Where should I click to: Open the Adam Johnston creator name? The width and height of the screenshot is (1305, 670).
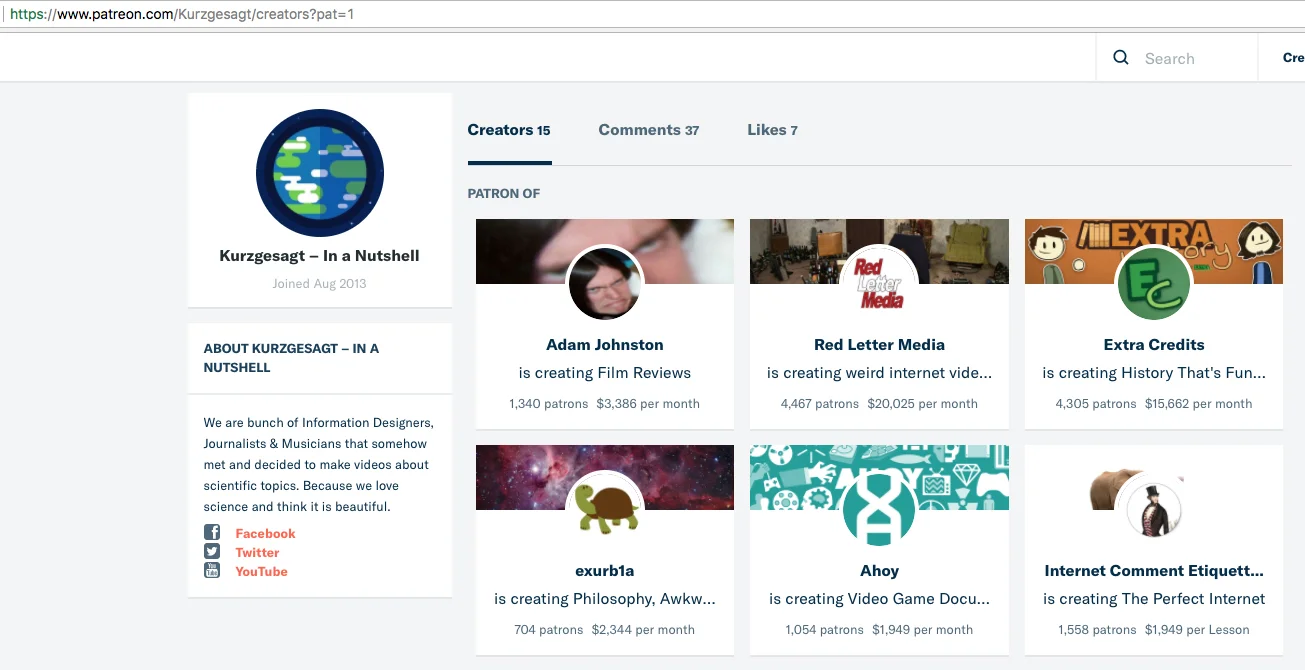605,345
